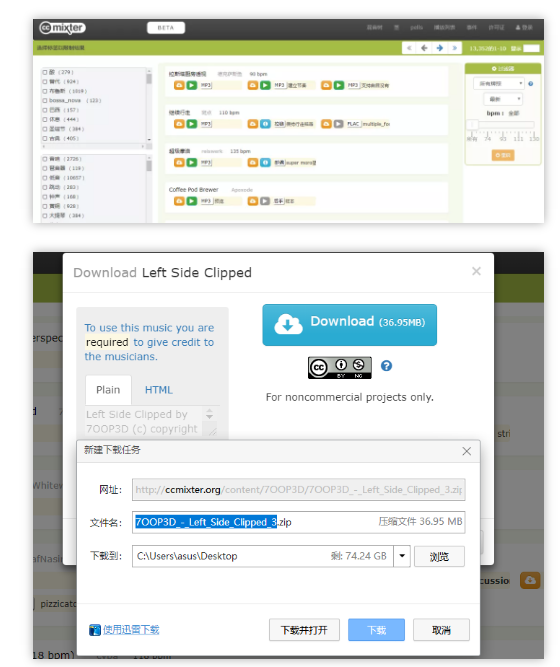Switch to the Plain attribution tab
Screen dimensions: 560x667
pos(108,390)
